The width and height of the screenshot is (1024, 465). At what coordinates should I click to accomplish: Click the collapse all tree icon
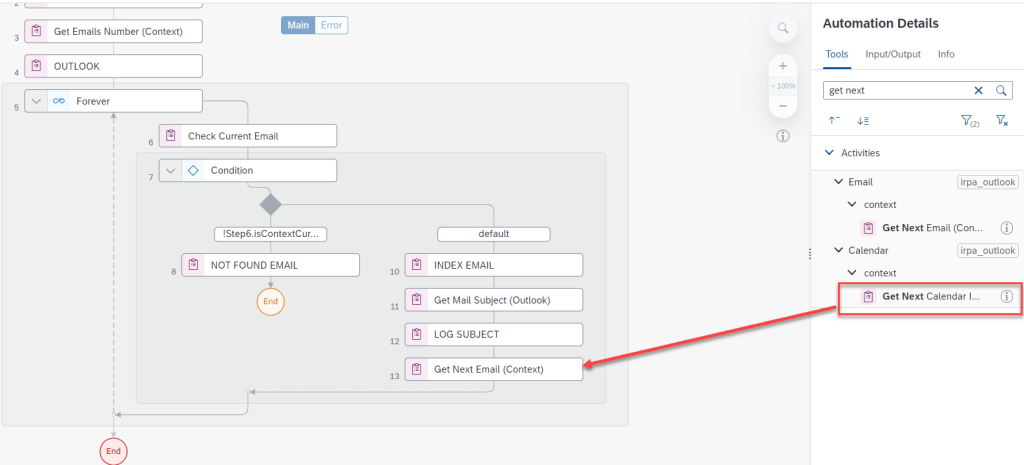pos(834,121)
